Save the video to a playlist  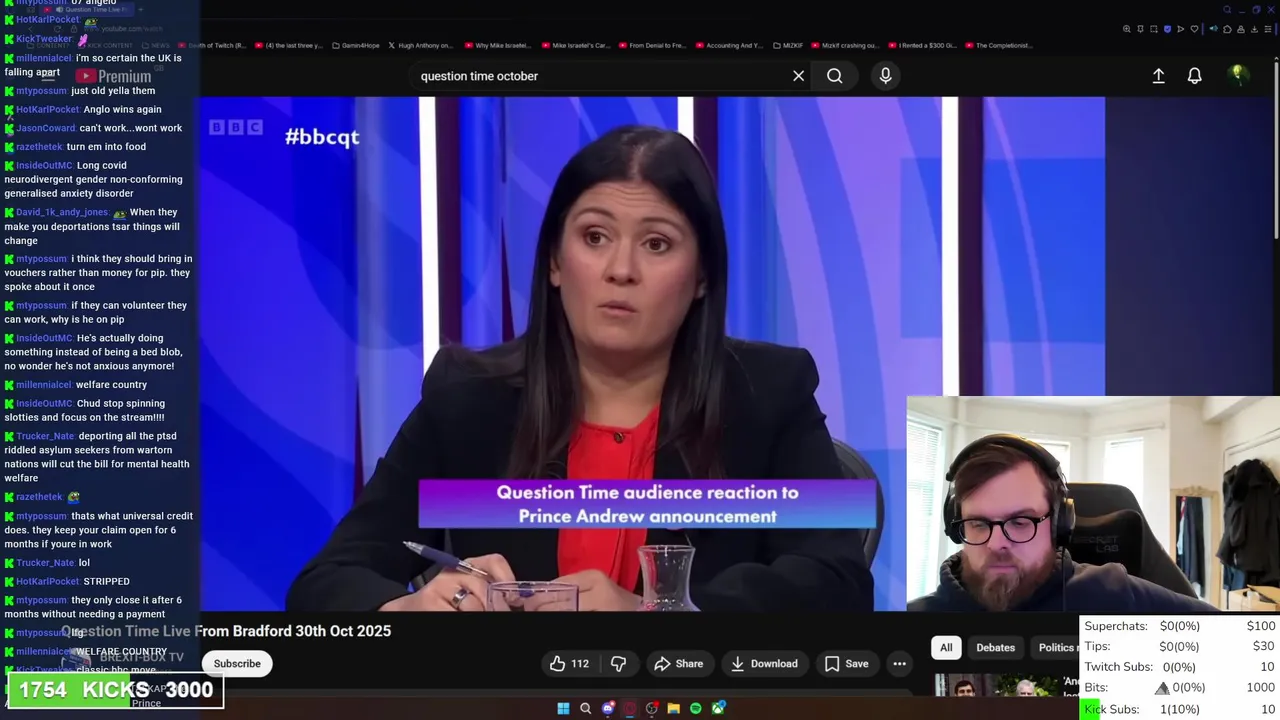pyautogui.click(x=846, y=663)
